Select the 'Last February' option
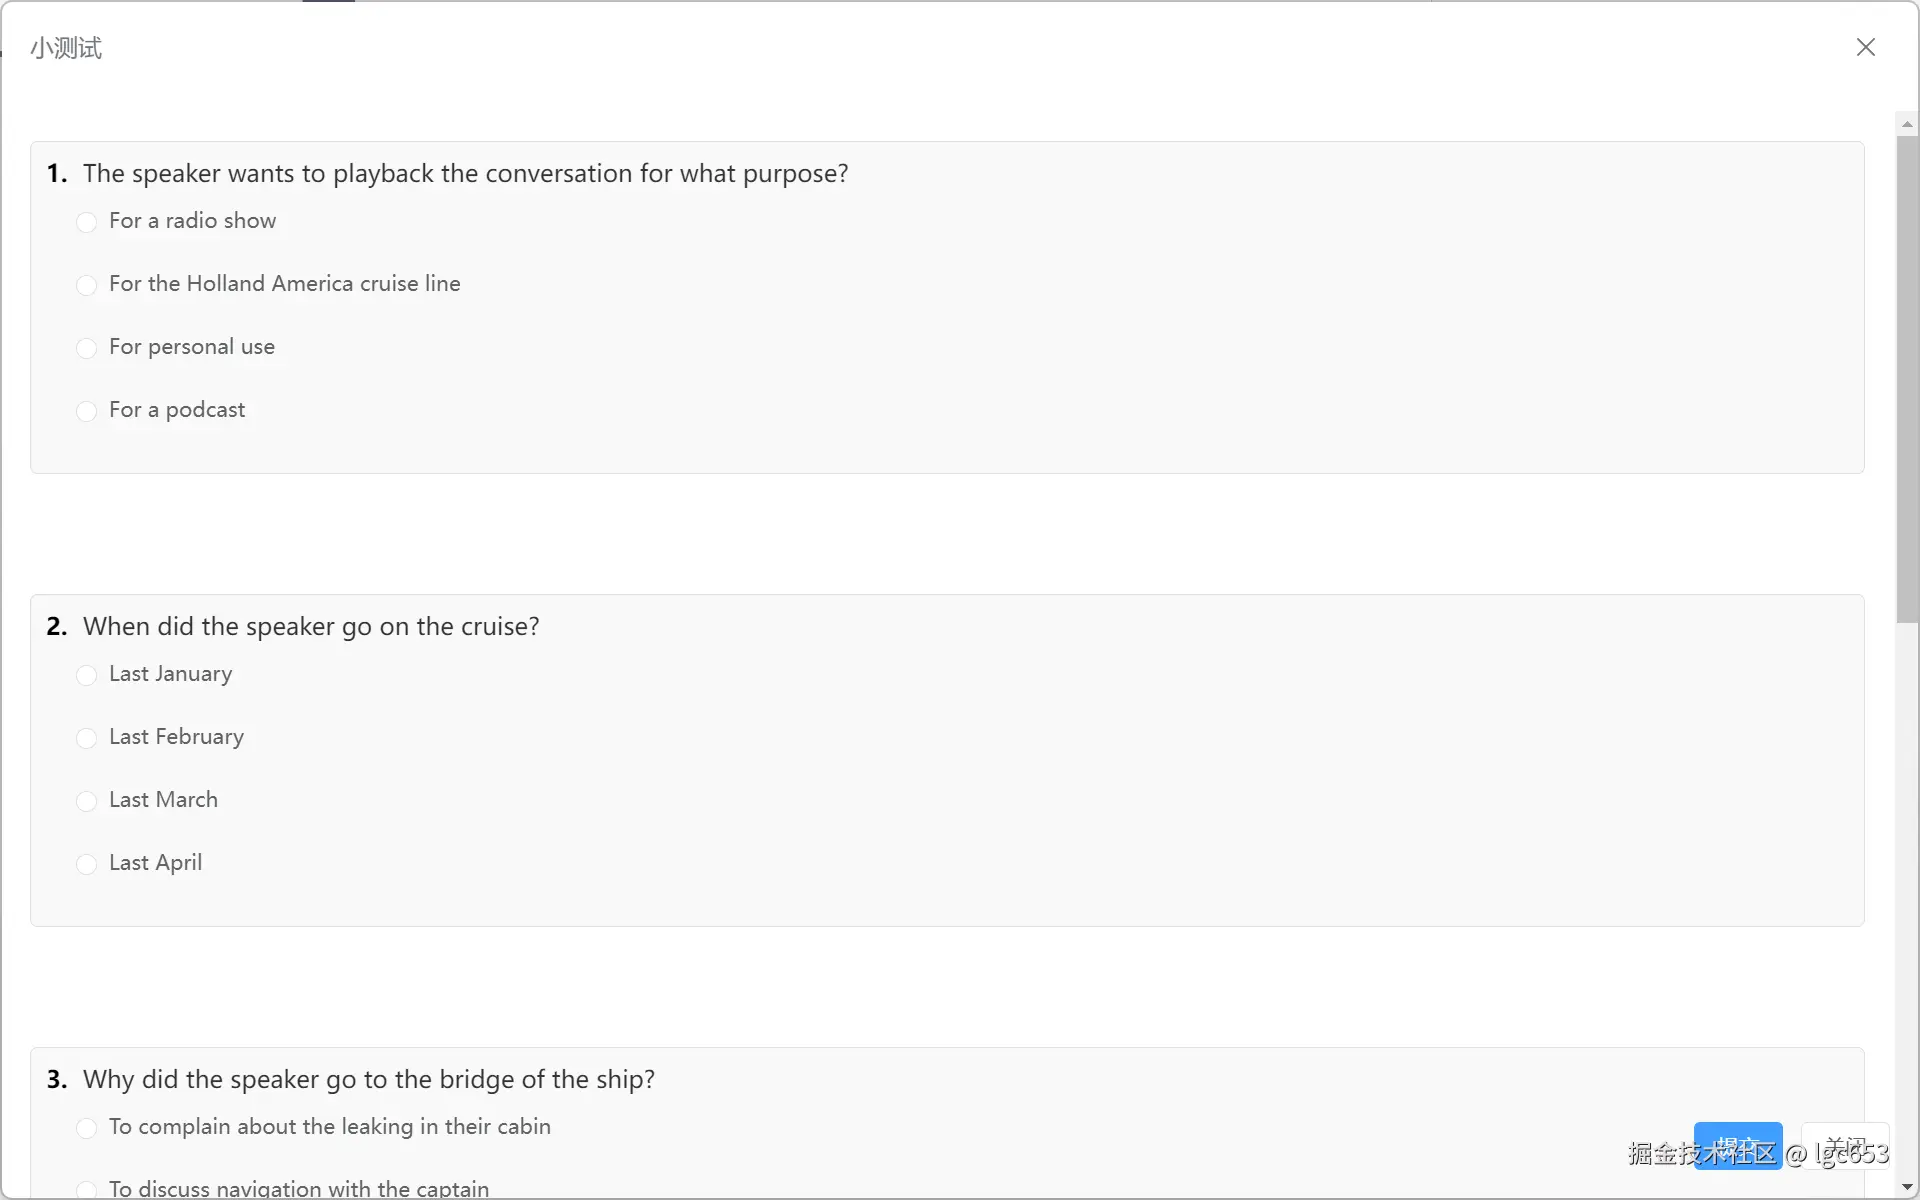Viewport: 1920px width, 1200px height. tap(87, 738)
